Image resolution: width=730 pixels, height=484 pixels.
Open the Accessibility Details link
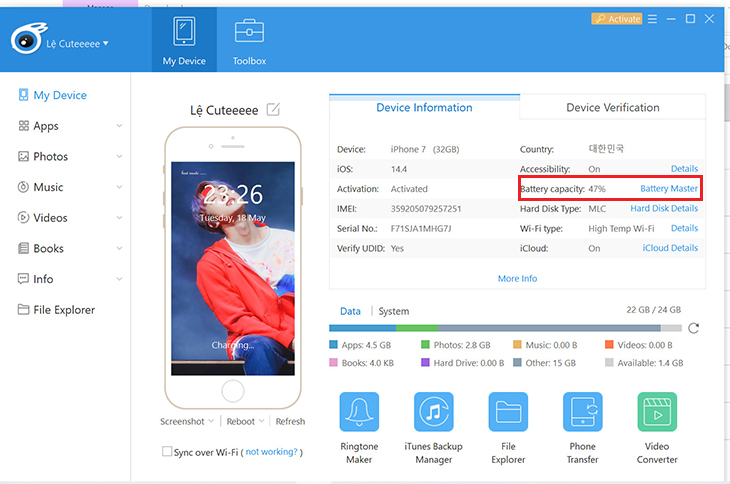684,168
